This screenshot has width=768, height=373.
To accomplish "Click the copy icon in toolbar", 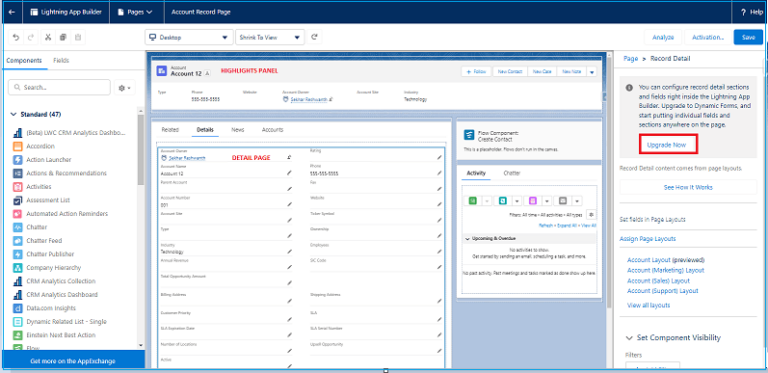I will click(63, 37).
